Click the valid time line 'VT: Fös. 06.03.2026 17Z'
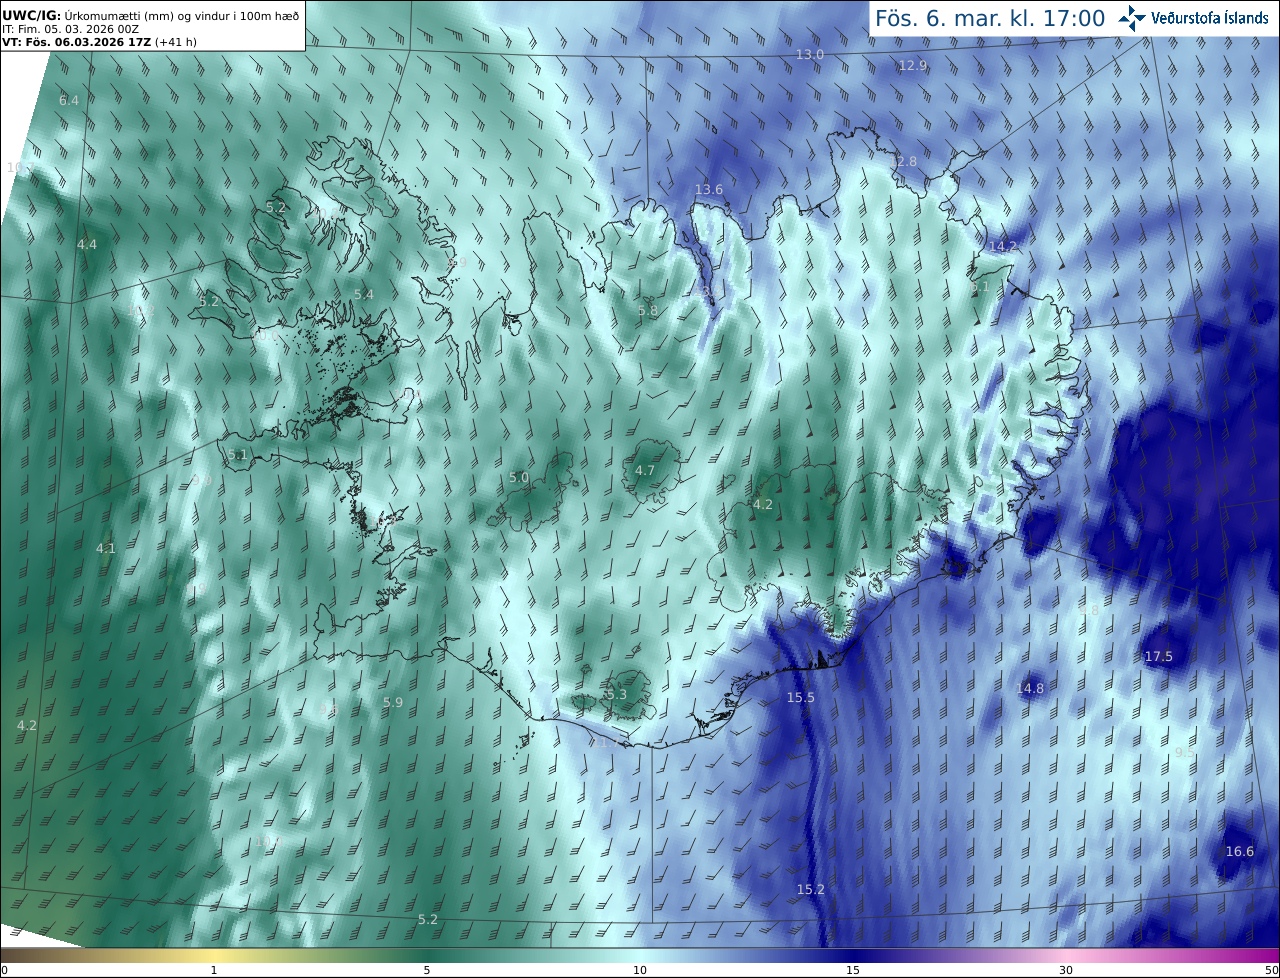1280x978 pixels. point(77,42)
